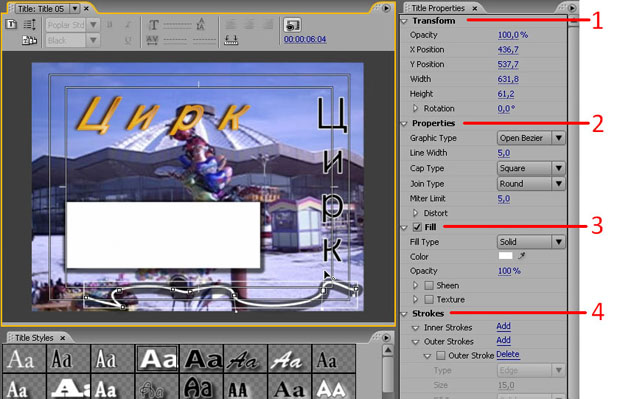Expand the Texture options triangle
Screen dimensions: 620x399
tap(415, 299)
